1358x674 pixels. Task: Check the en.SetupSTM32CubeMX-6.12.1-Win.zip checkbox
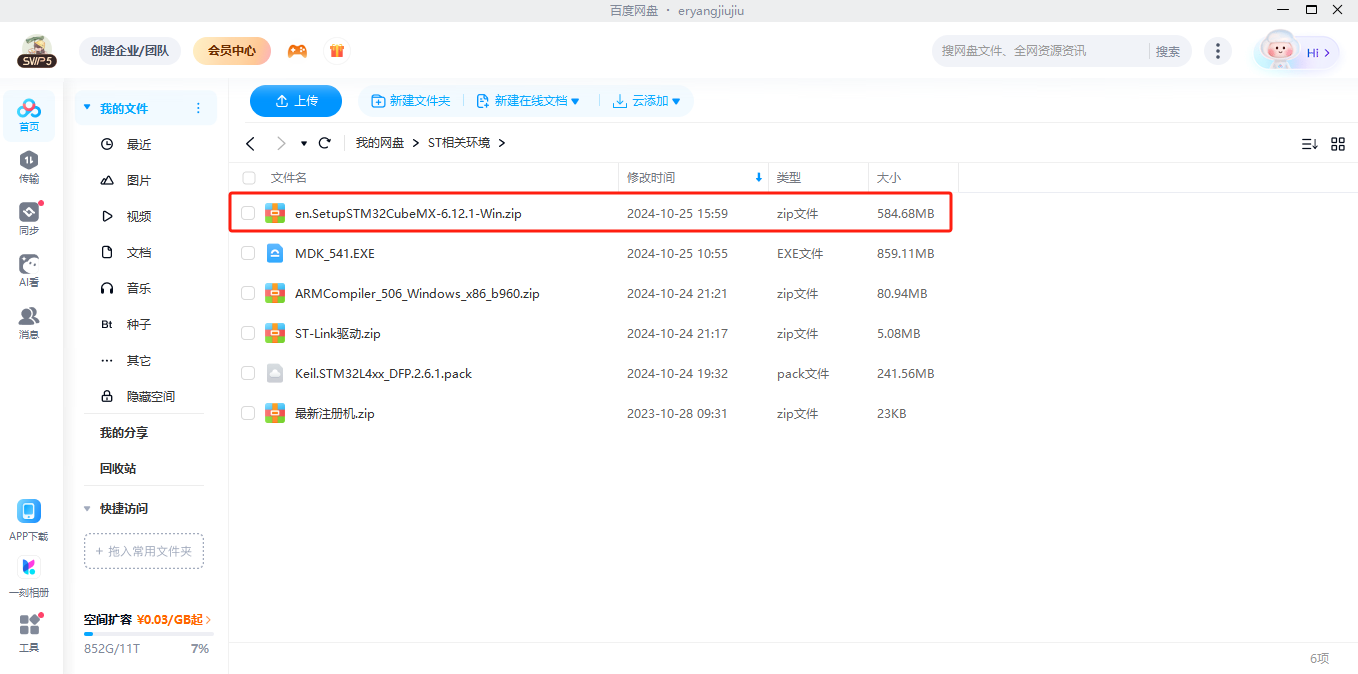click(x=248, y=213)
